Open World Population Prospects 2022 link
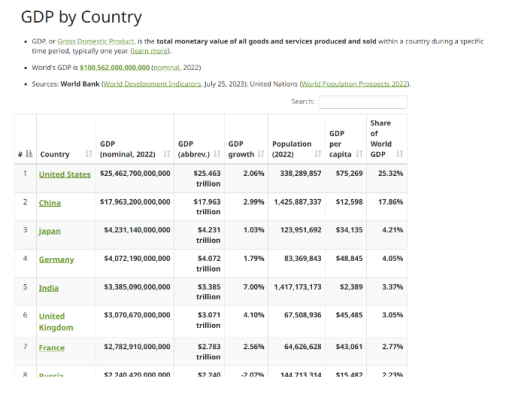This screenshot has width=506, height=400. point(355,84)
